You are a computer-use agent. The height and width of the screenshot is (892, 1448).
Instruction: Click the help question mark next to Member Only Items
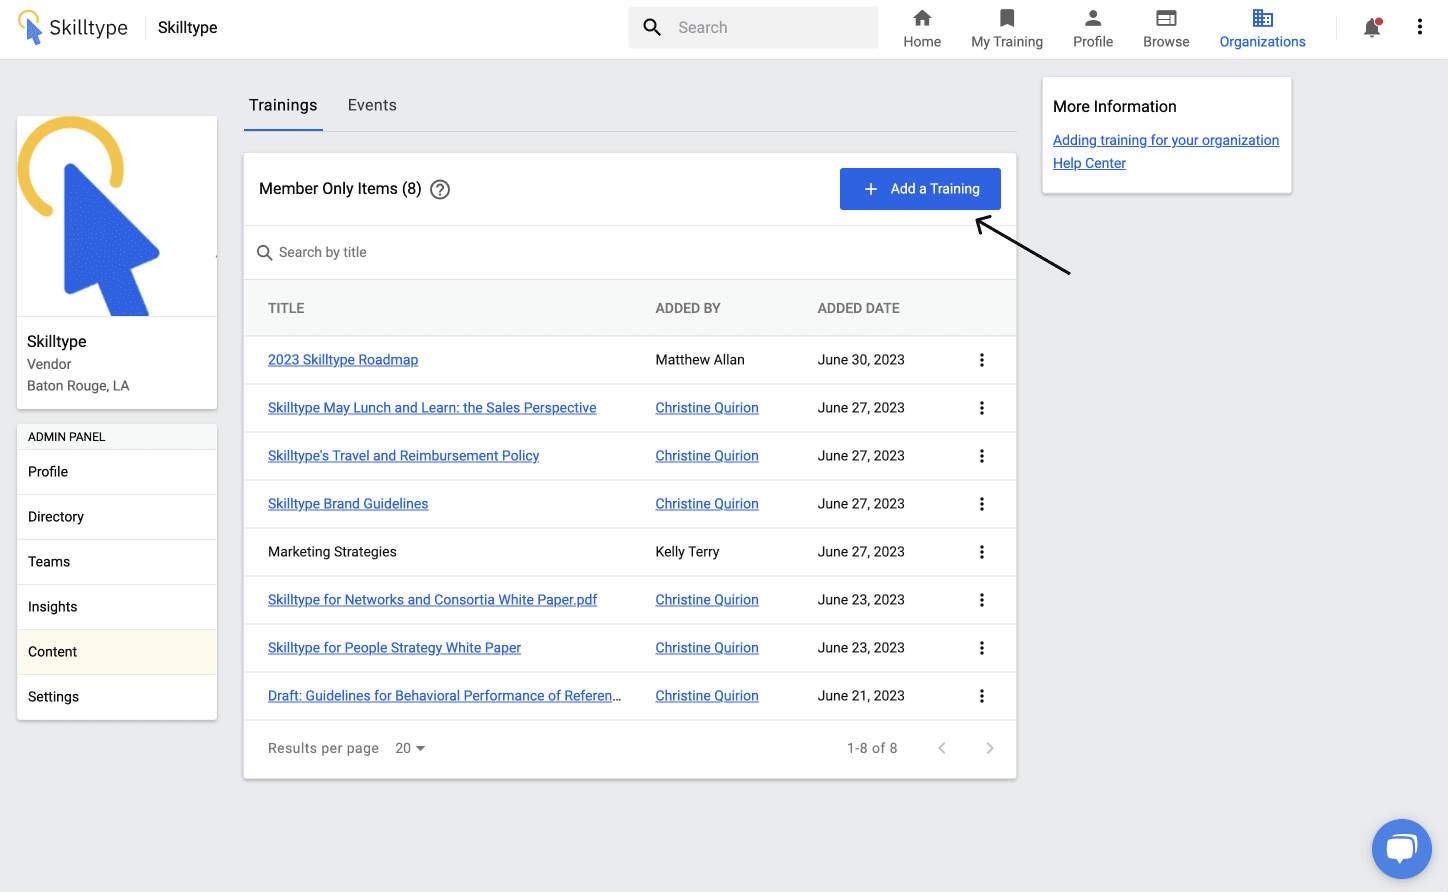click(x=440, y=190)
